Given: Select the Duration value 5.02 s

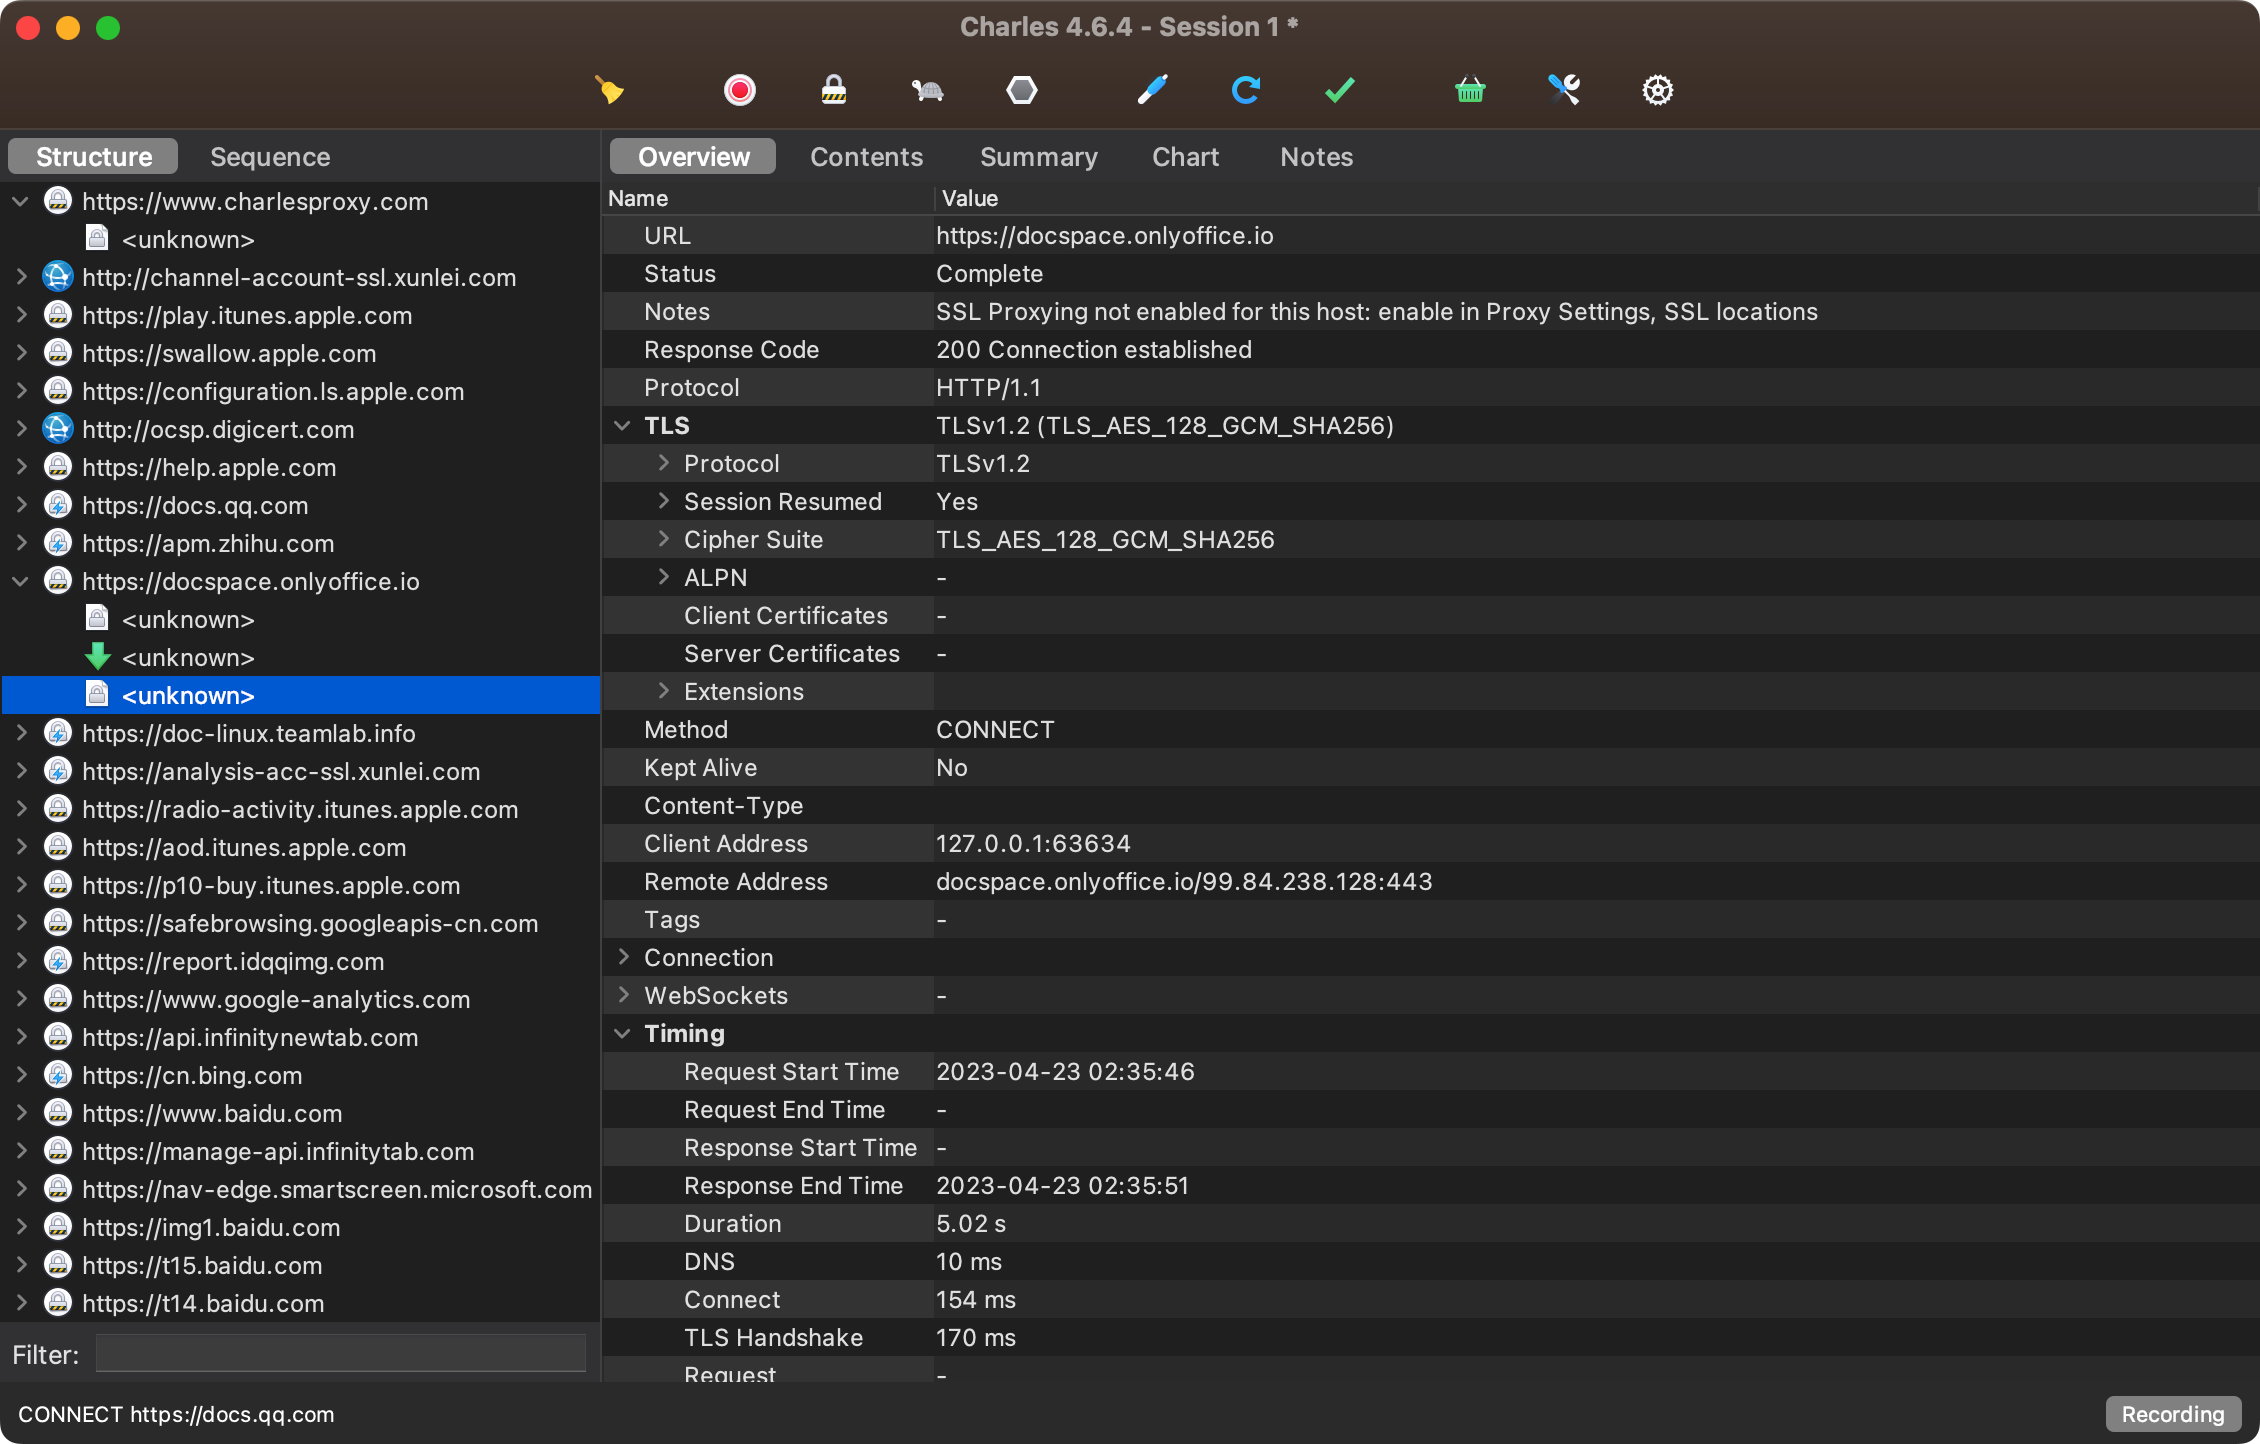Looking at the screenshot, I should [x=971, y=1223].
